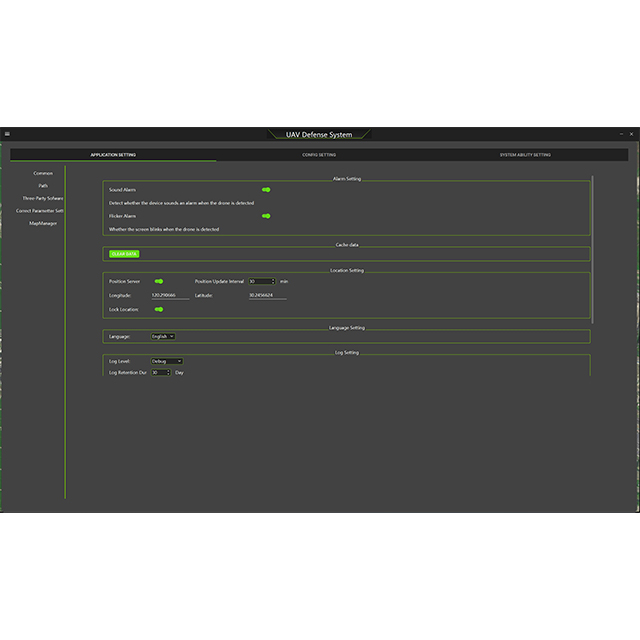Screen dimensions: 640x640
Task: Select the Application Setting tab
Action: click(113, 155)
